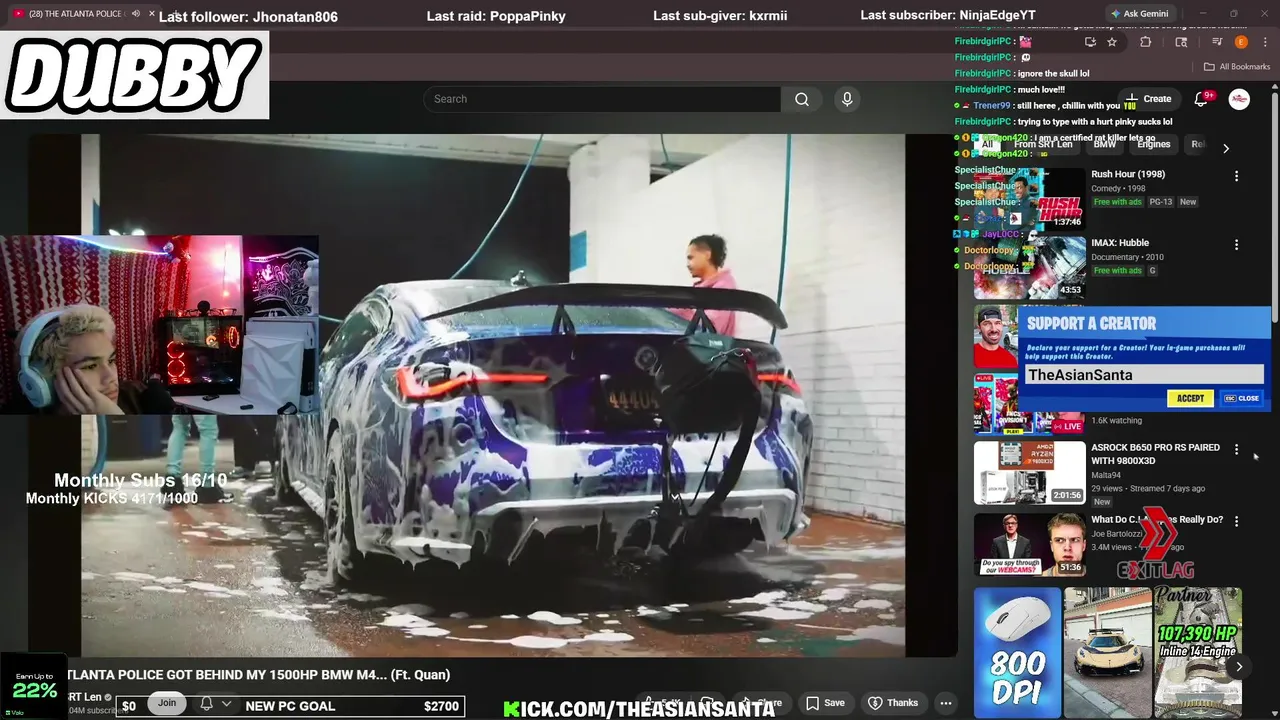The height and width of the screenshot is (720, 1280).
Task: Click the LIVE badge on stream thumbnail
Action: (1067, 426)
